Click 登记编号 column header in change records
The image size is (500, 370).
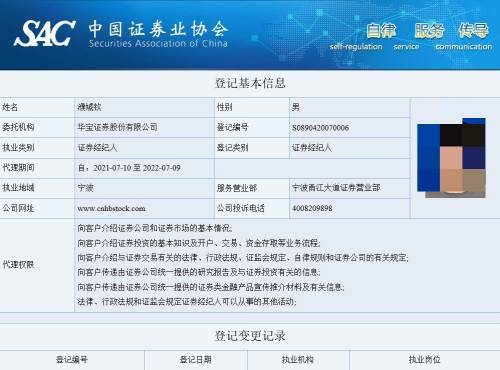(x=72, y=360)
